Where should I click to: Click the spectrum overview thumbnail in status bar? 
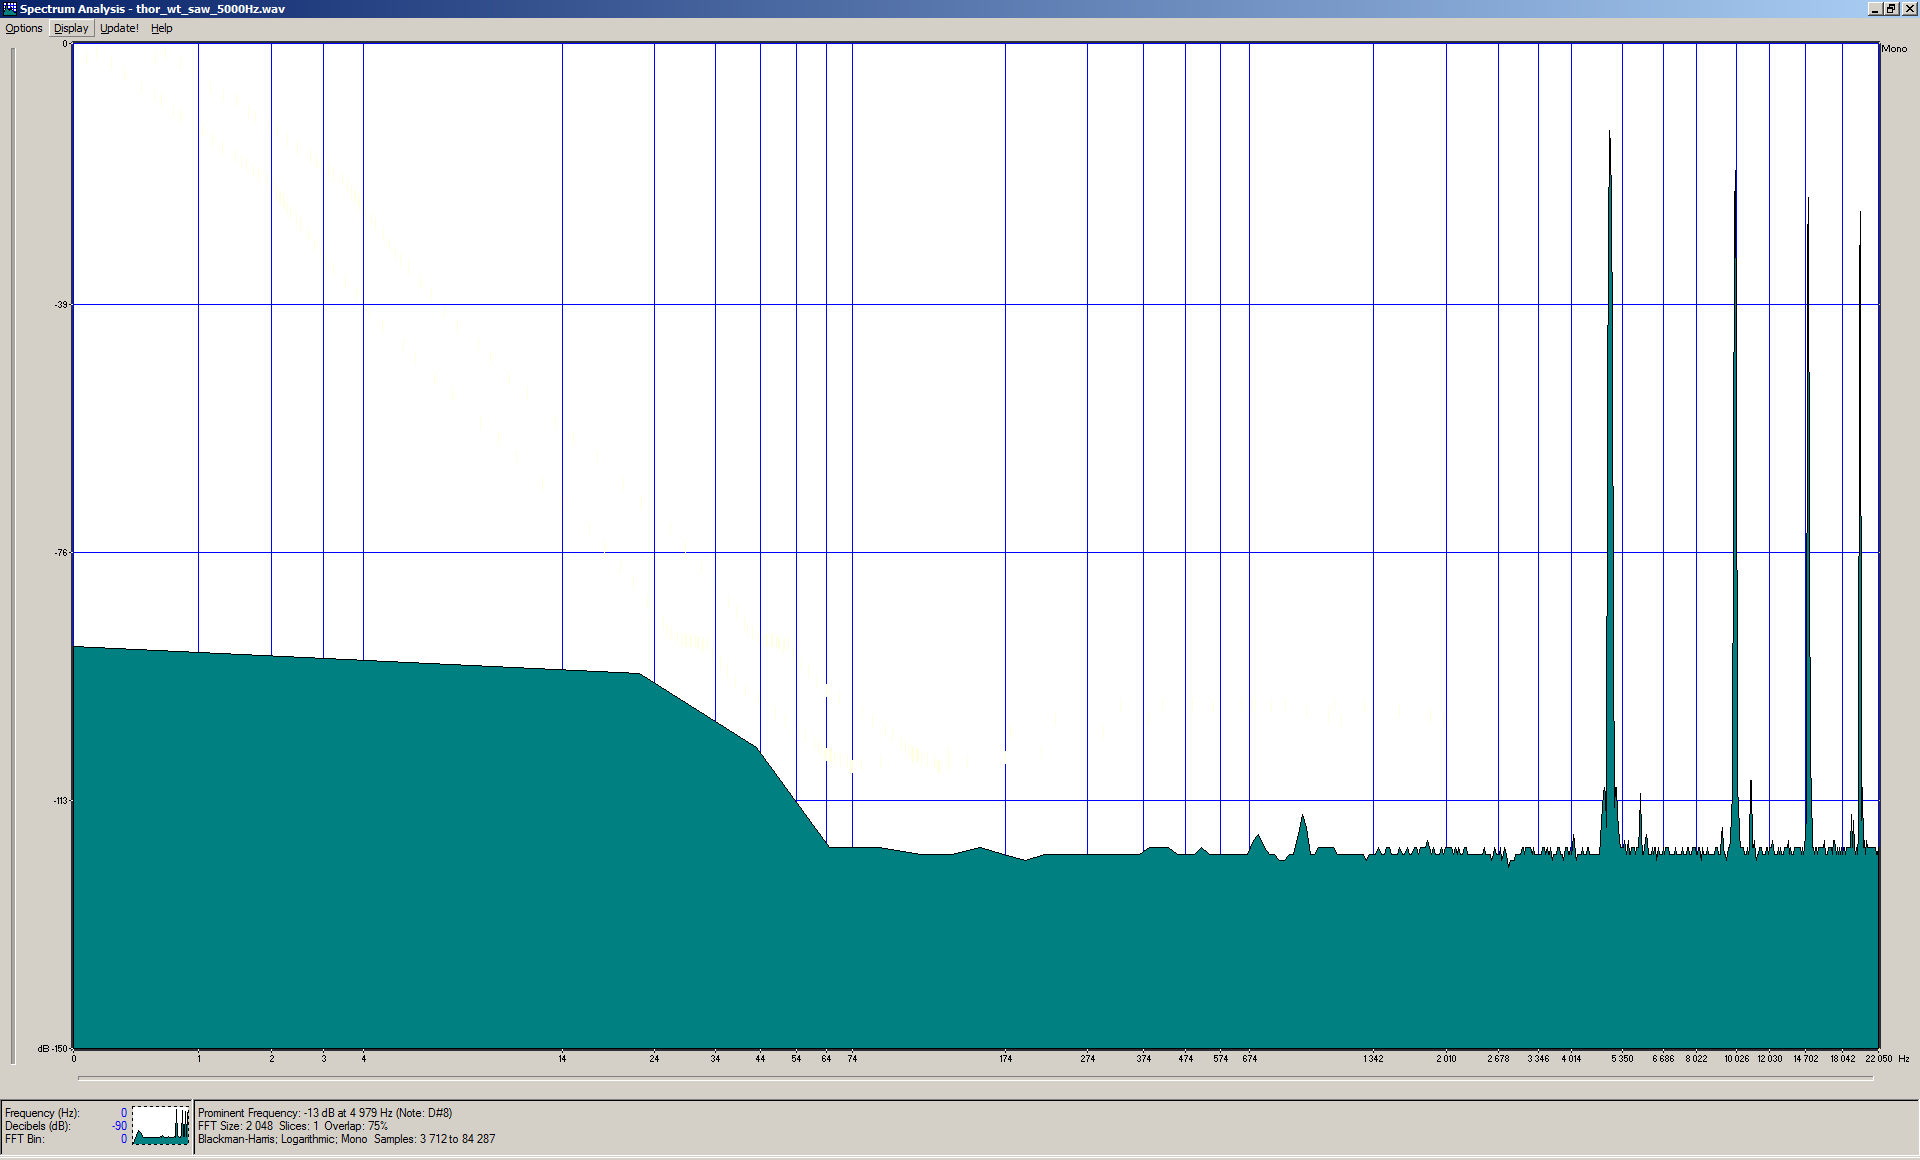[x=161, y=1125]
